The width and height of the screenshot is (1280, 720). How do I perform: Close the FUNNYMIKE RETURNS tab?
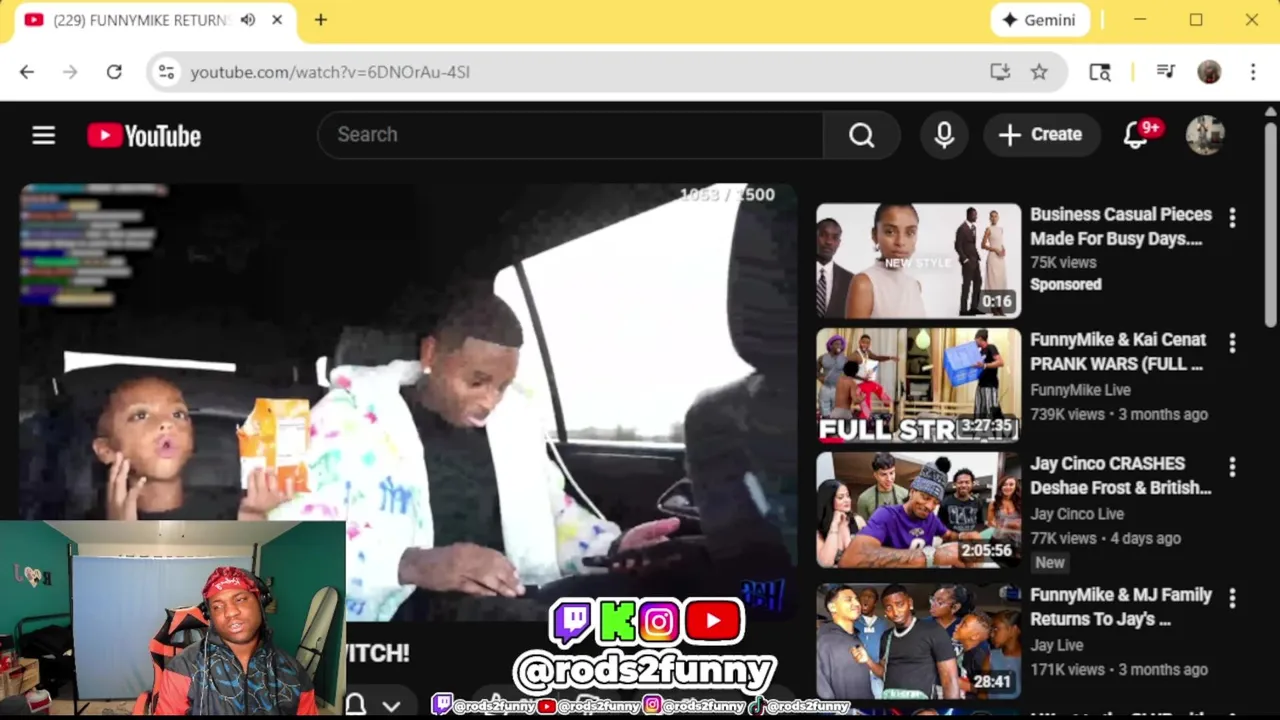277,20
